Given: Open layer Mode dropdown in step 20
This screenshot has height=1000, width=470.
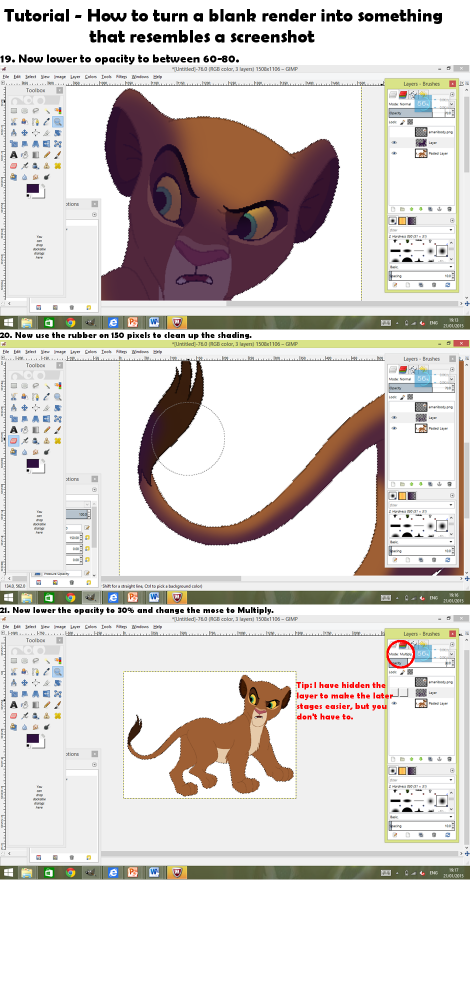Looking at the screenshot, I should pyautogui.click(x=422, y=379).
